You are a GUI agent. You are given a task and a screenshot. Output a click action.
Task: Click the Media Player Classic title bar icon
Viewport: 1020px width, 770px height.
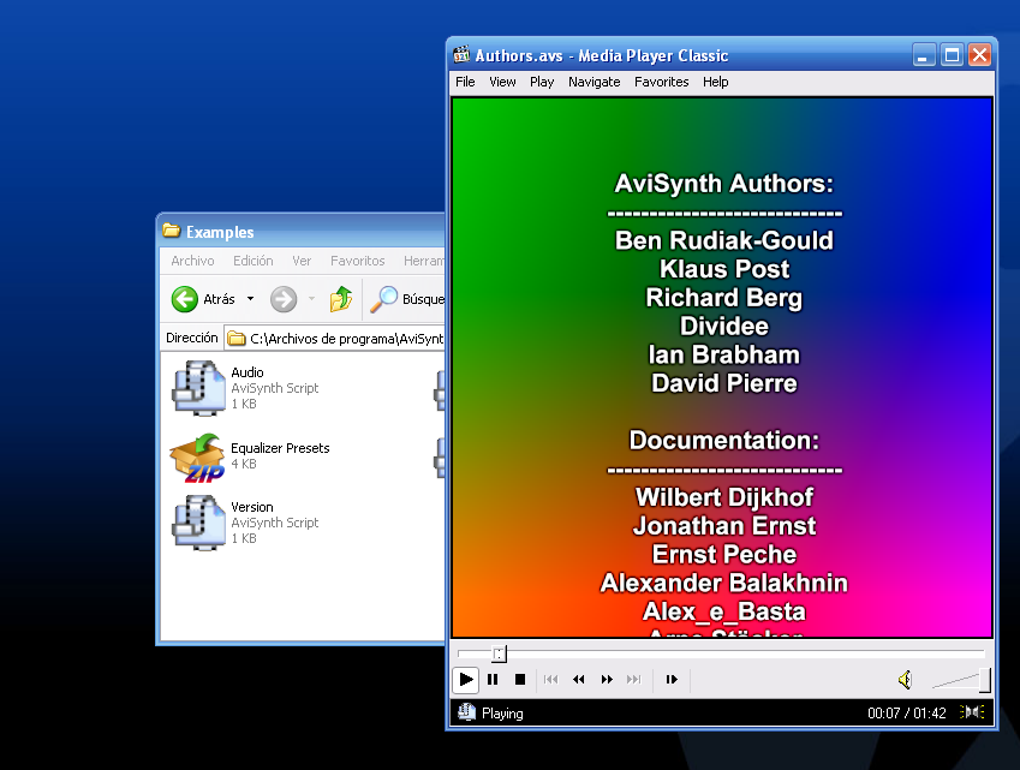[x=461, y=55]
